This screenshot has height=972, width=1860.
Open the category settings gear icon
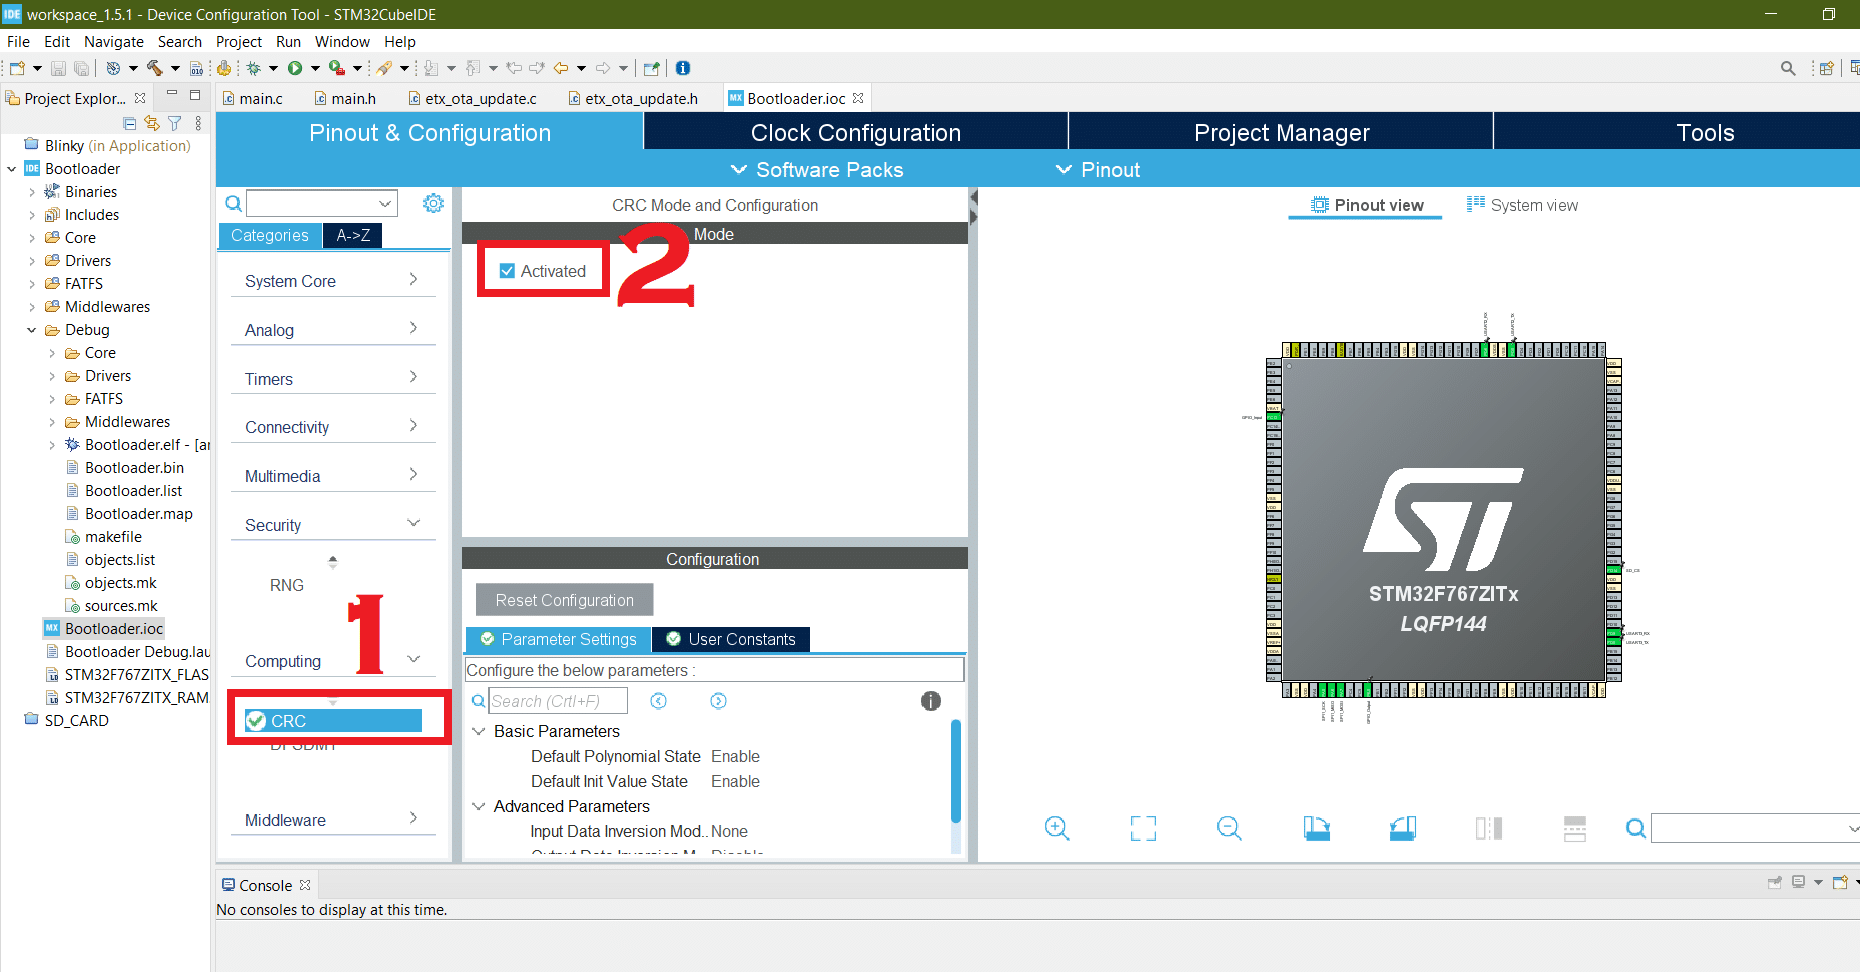click(433, 203)
